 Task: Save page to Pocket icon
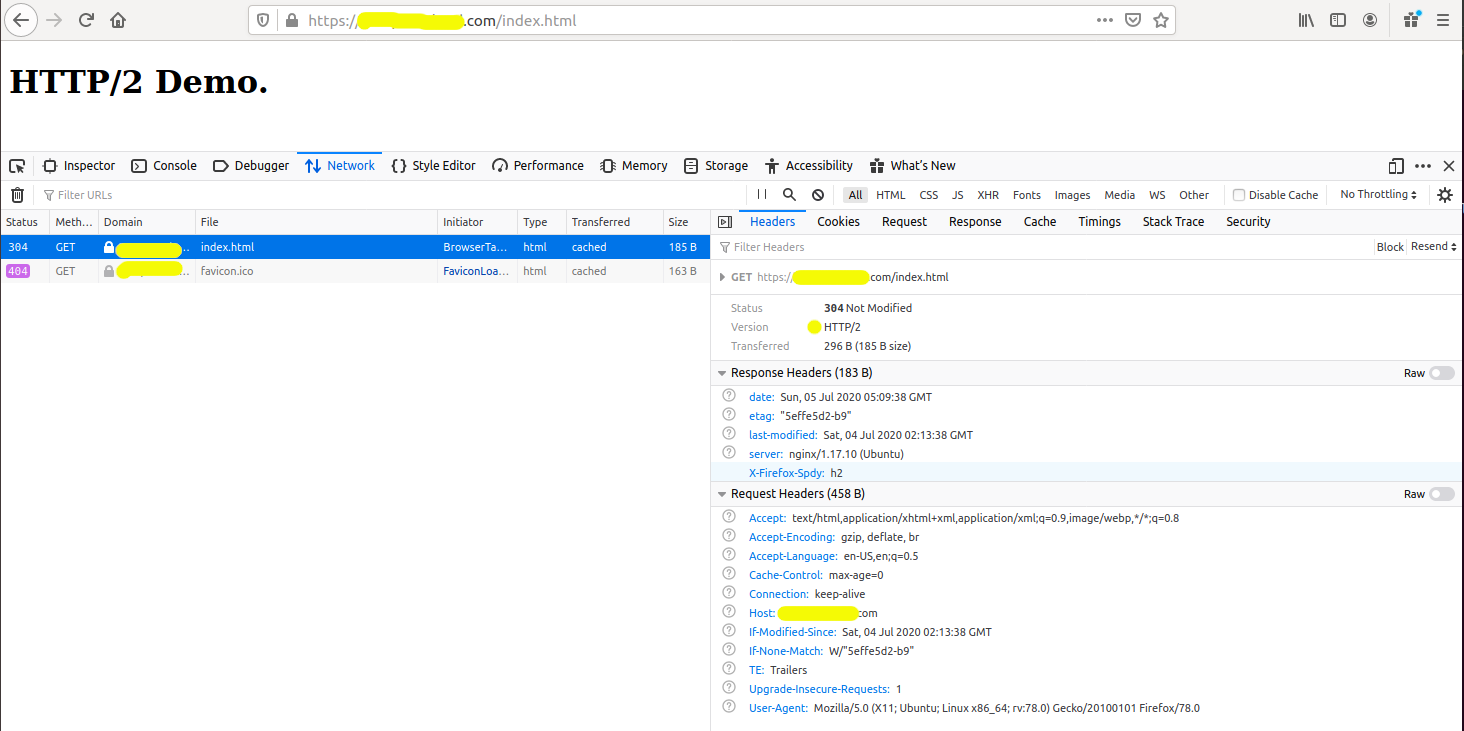(1133, 20)
